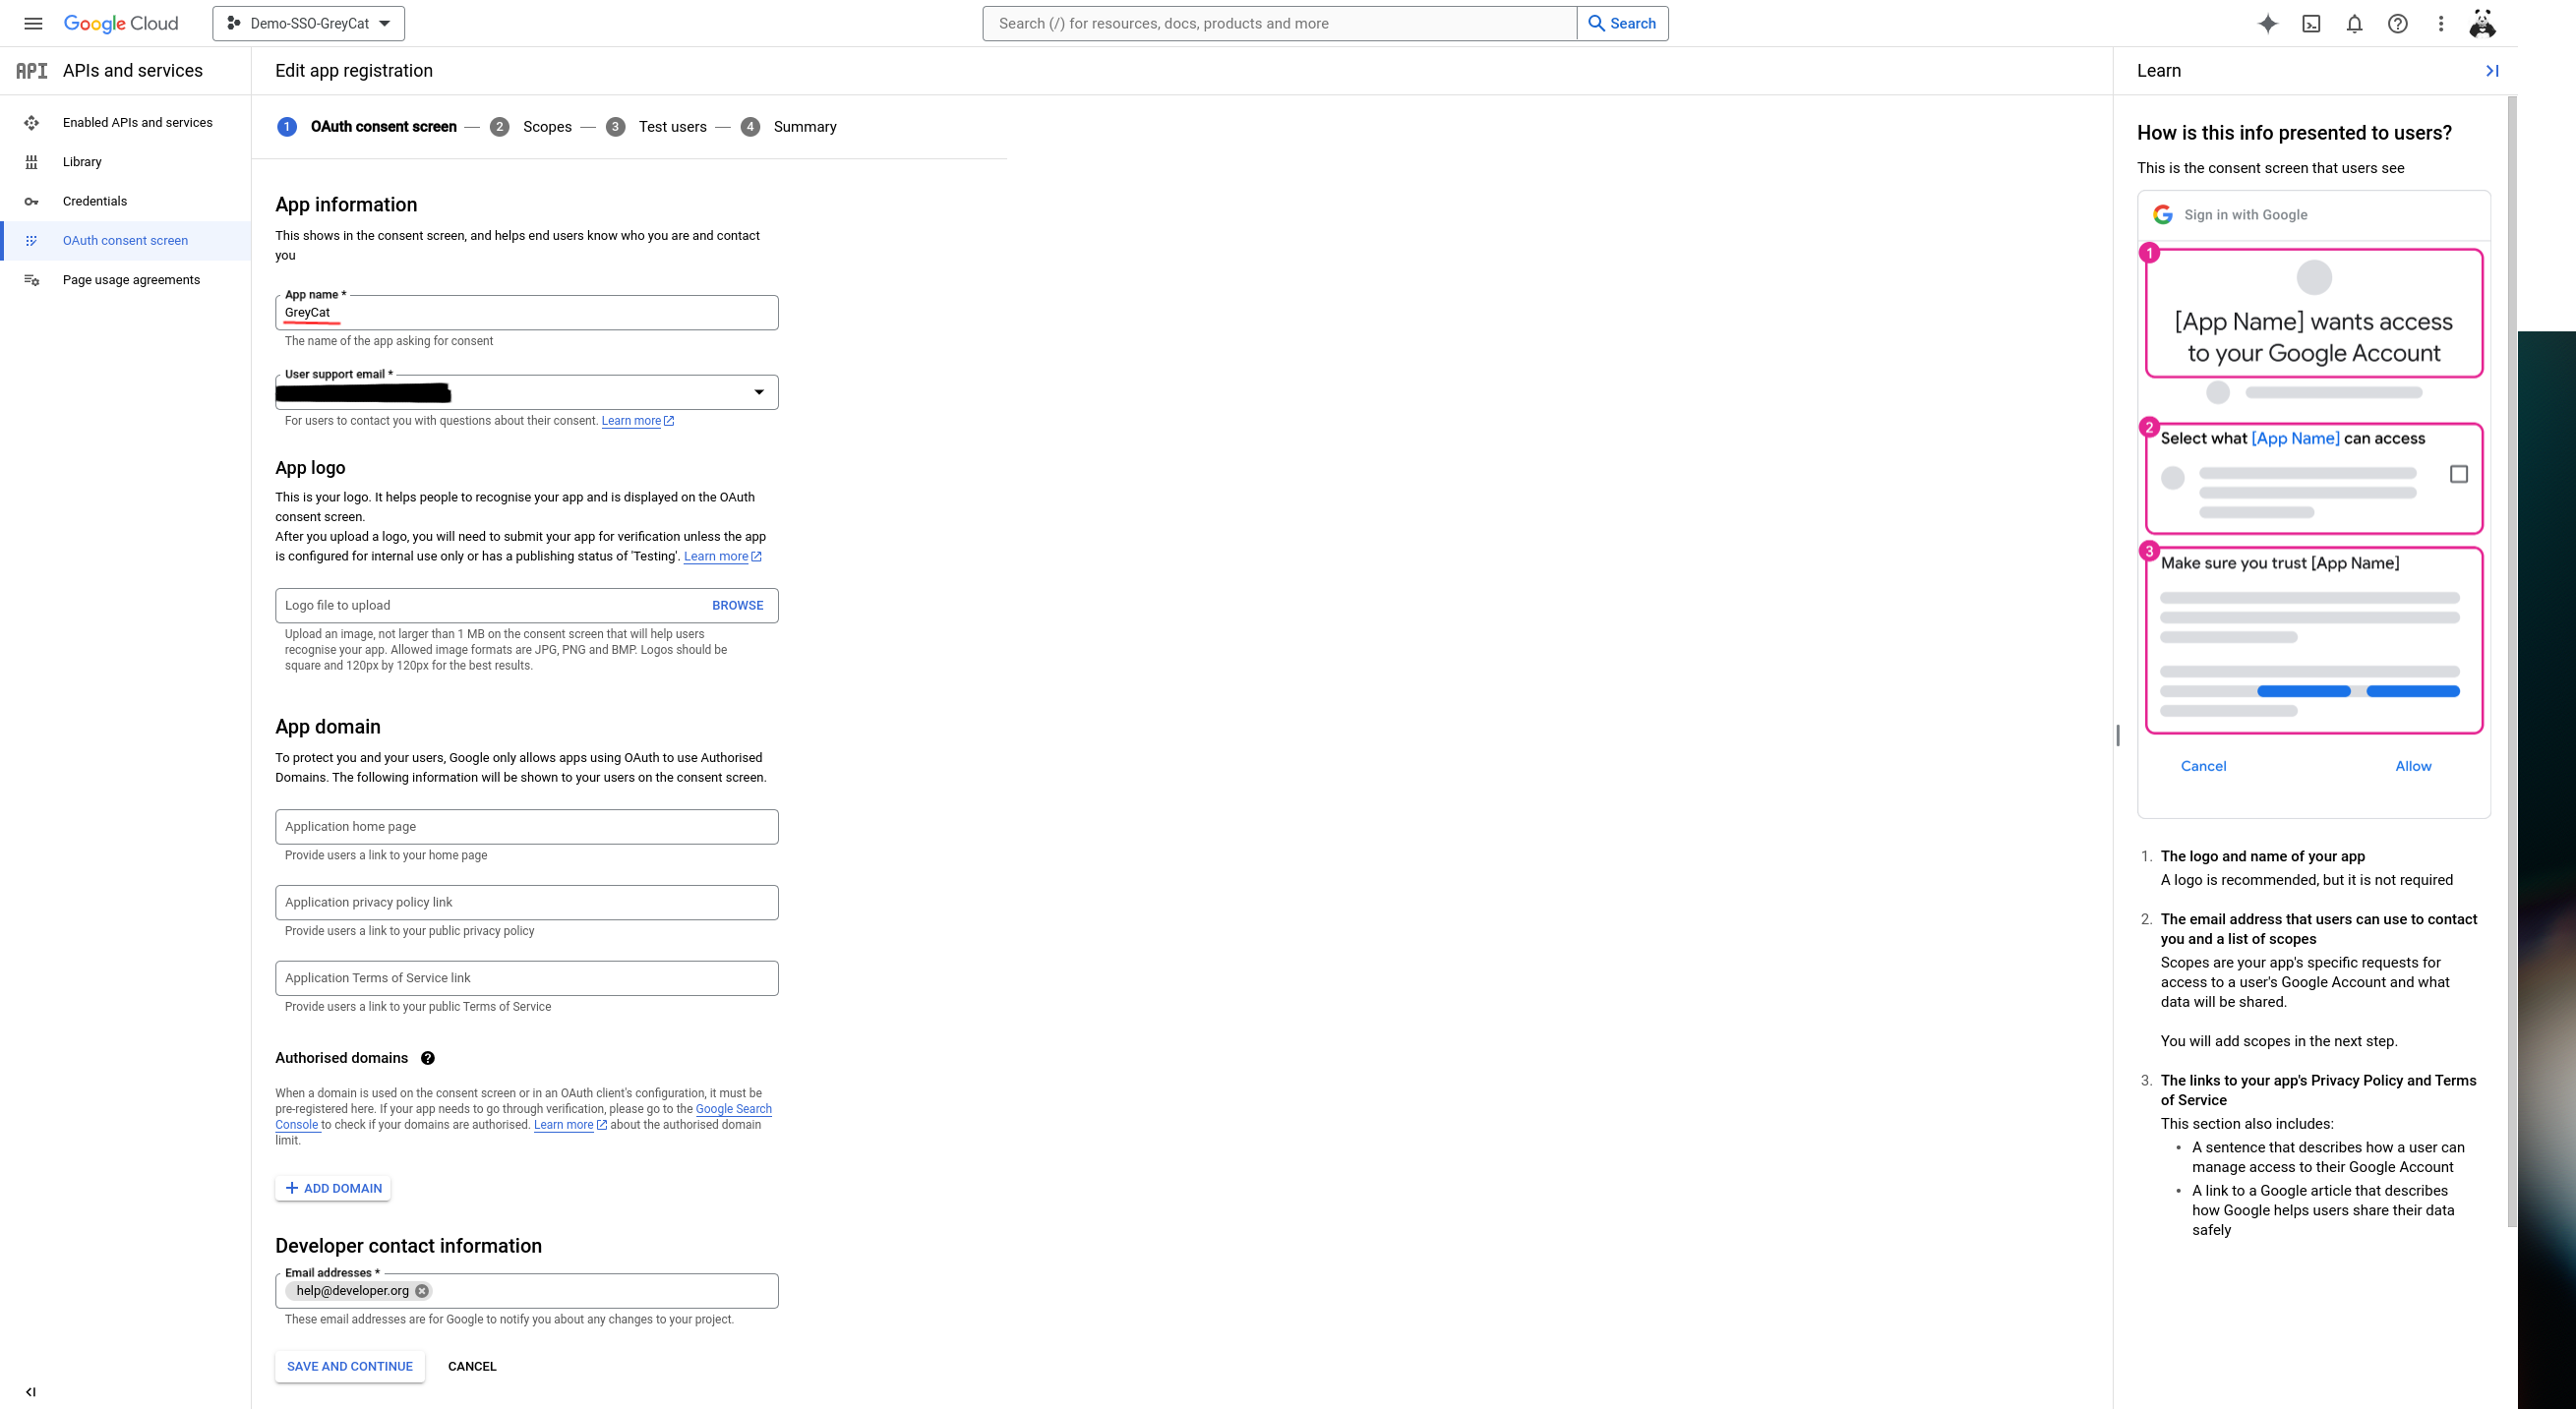
Task: Click Allow in consent preview image
Action: point(2412,766)
